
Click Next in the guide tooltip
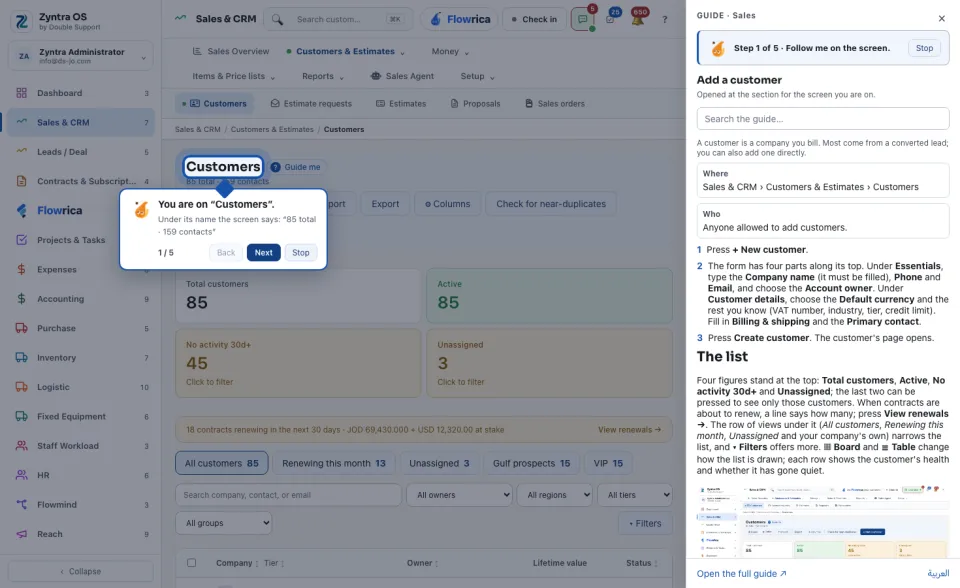click(263, 252)
